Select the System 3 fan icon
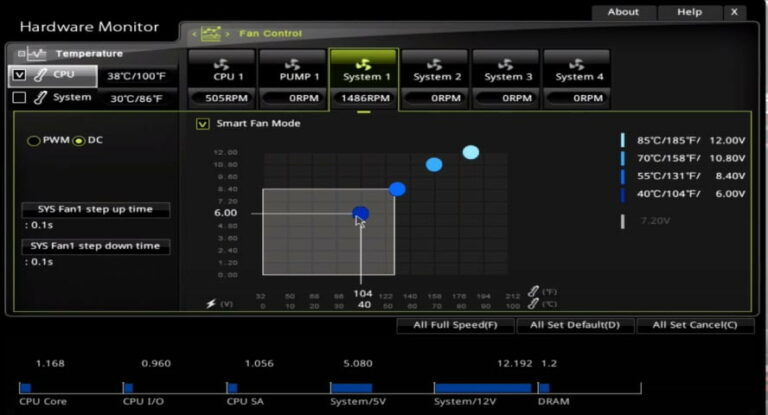 [x=504, y=63]
